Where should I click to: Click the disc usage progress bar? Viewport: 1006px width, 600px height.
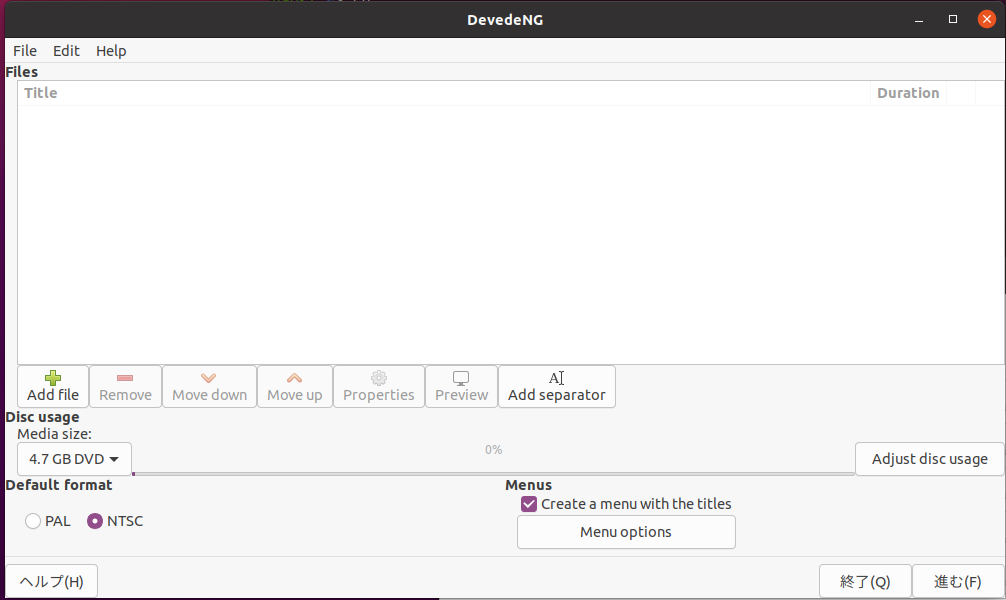(493, 474)
